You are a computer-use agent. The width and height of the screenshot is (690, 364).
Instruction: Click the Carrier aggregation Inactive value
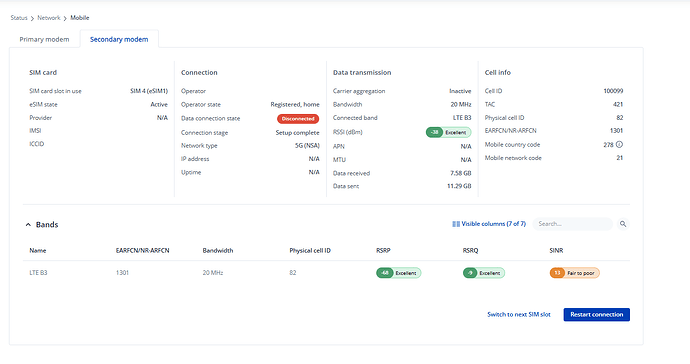click(x=460, y=91)
